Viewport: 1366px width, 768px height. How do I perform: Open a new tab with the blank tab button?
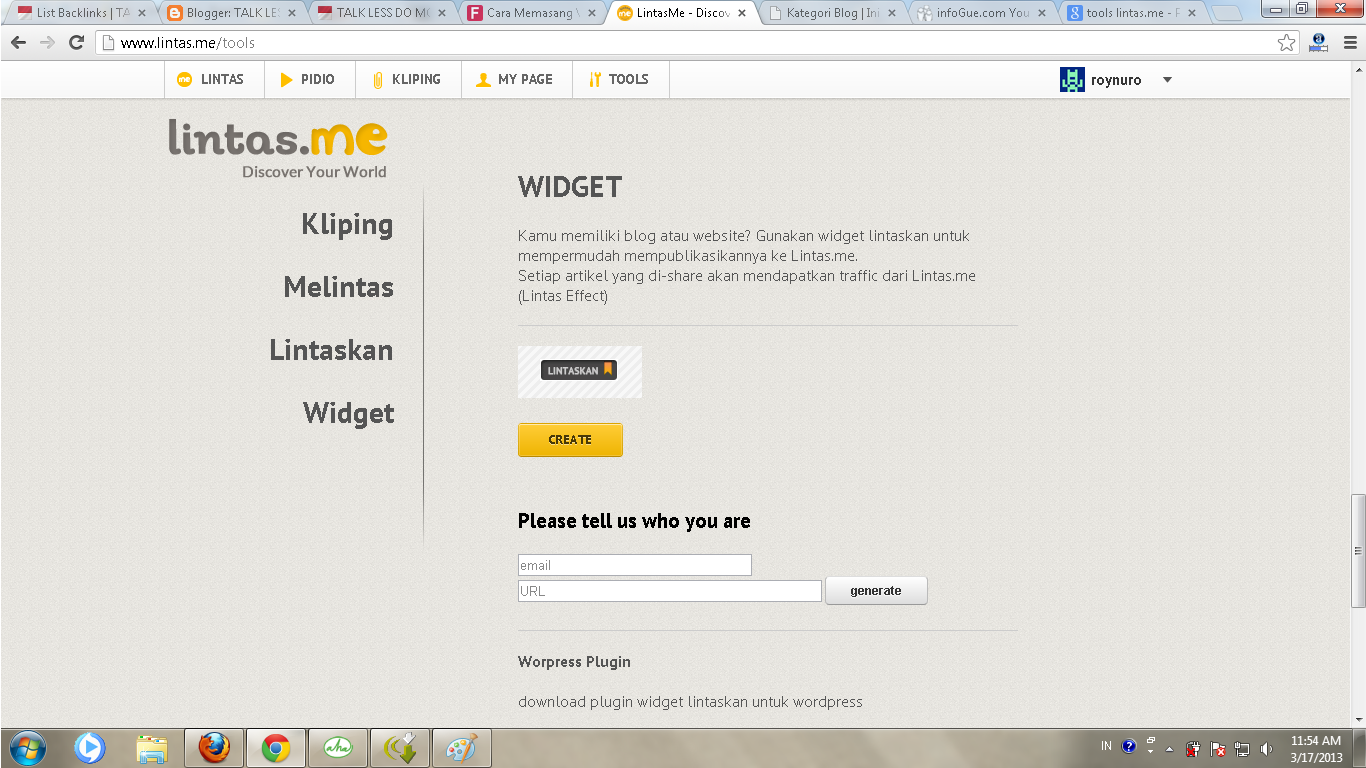pos(1227,14)
